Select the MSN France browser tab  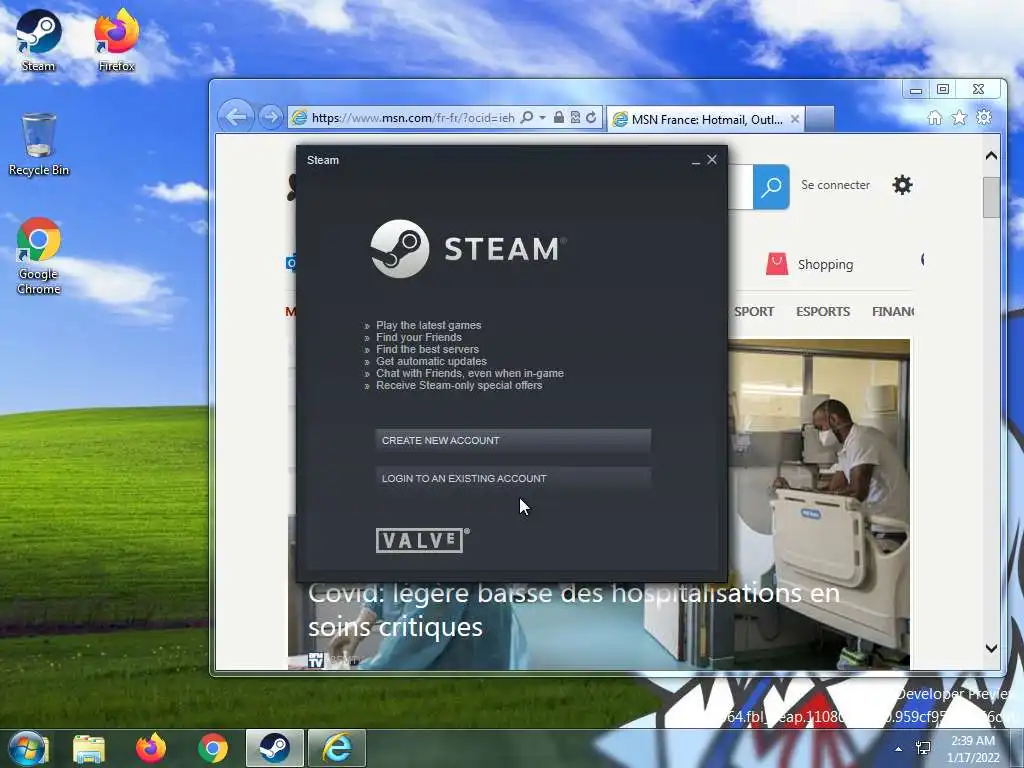pos(705,119)
